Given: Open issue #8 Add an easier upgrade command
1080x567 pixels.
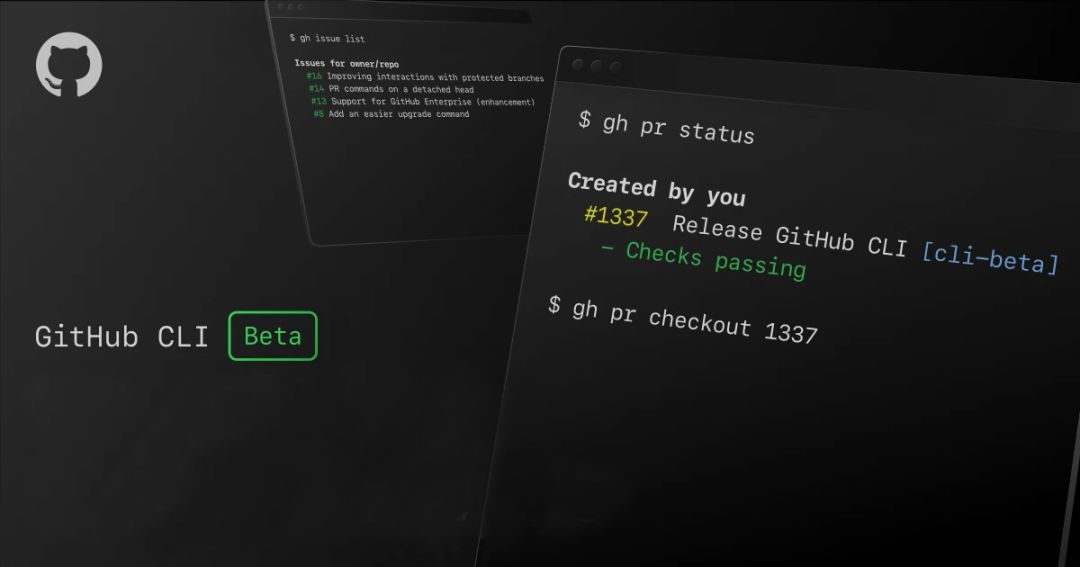Looking at the screenshot, I should point(390,114).
